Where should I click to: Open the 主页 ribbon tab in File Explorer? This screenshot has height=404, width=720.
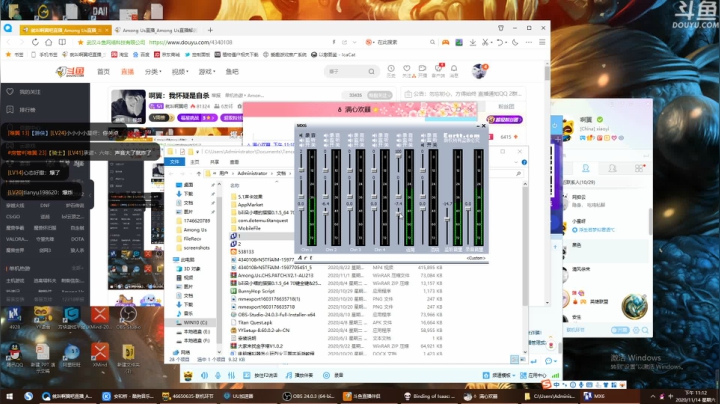coord(195,162)
